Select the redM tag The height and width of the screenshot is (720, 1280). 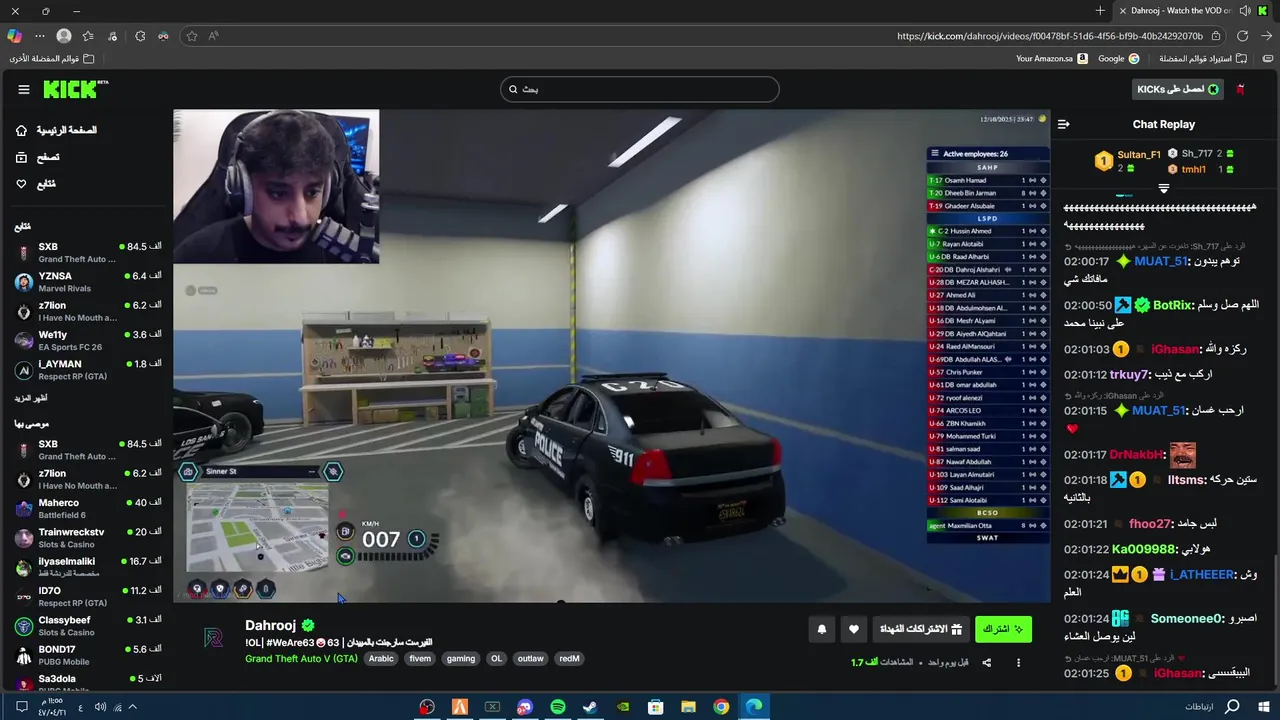(569, 659)
